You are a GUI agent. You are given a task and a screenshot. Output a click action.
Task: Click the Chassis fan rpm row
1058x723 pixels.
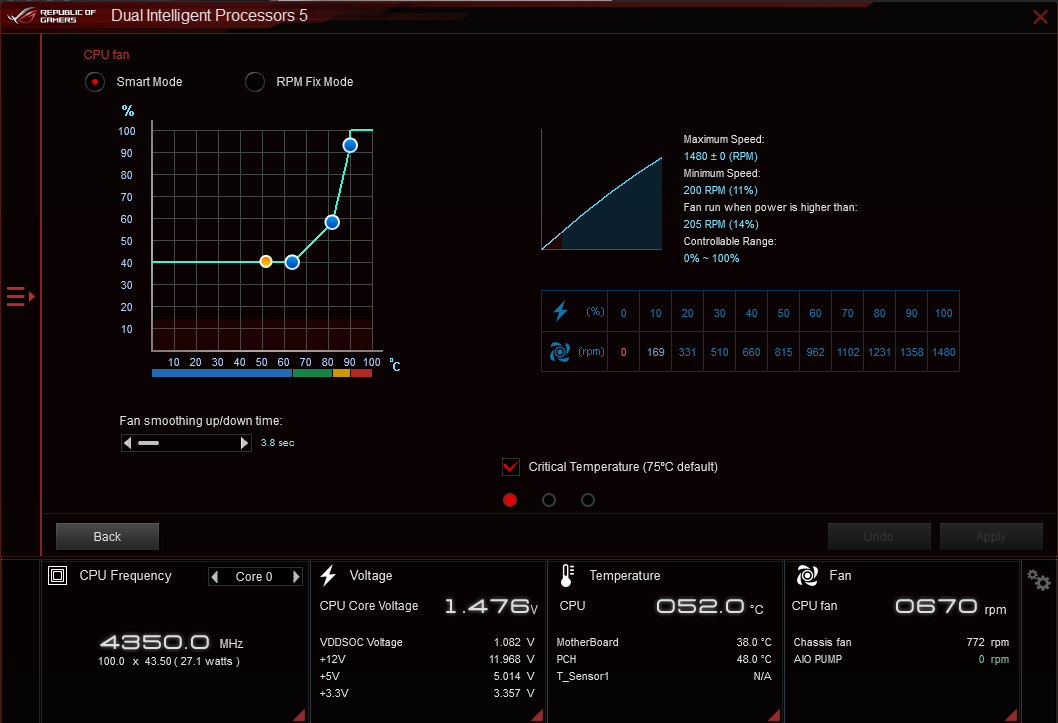[901, 642]
